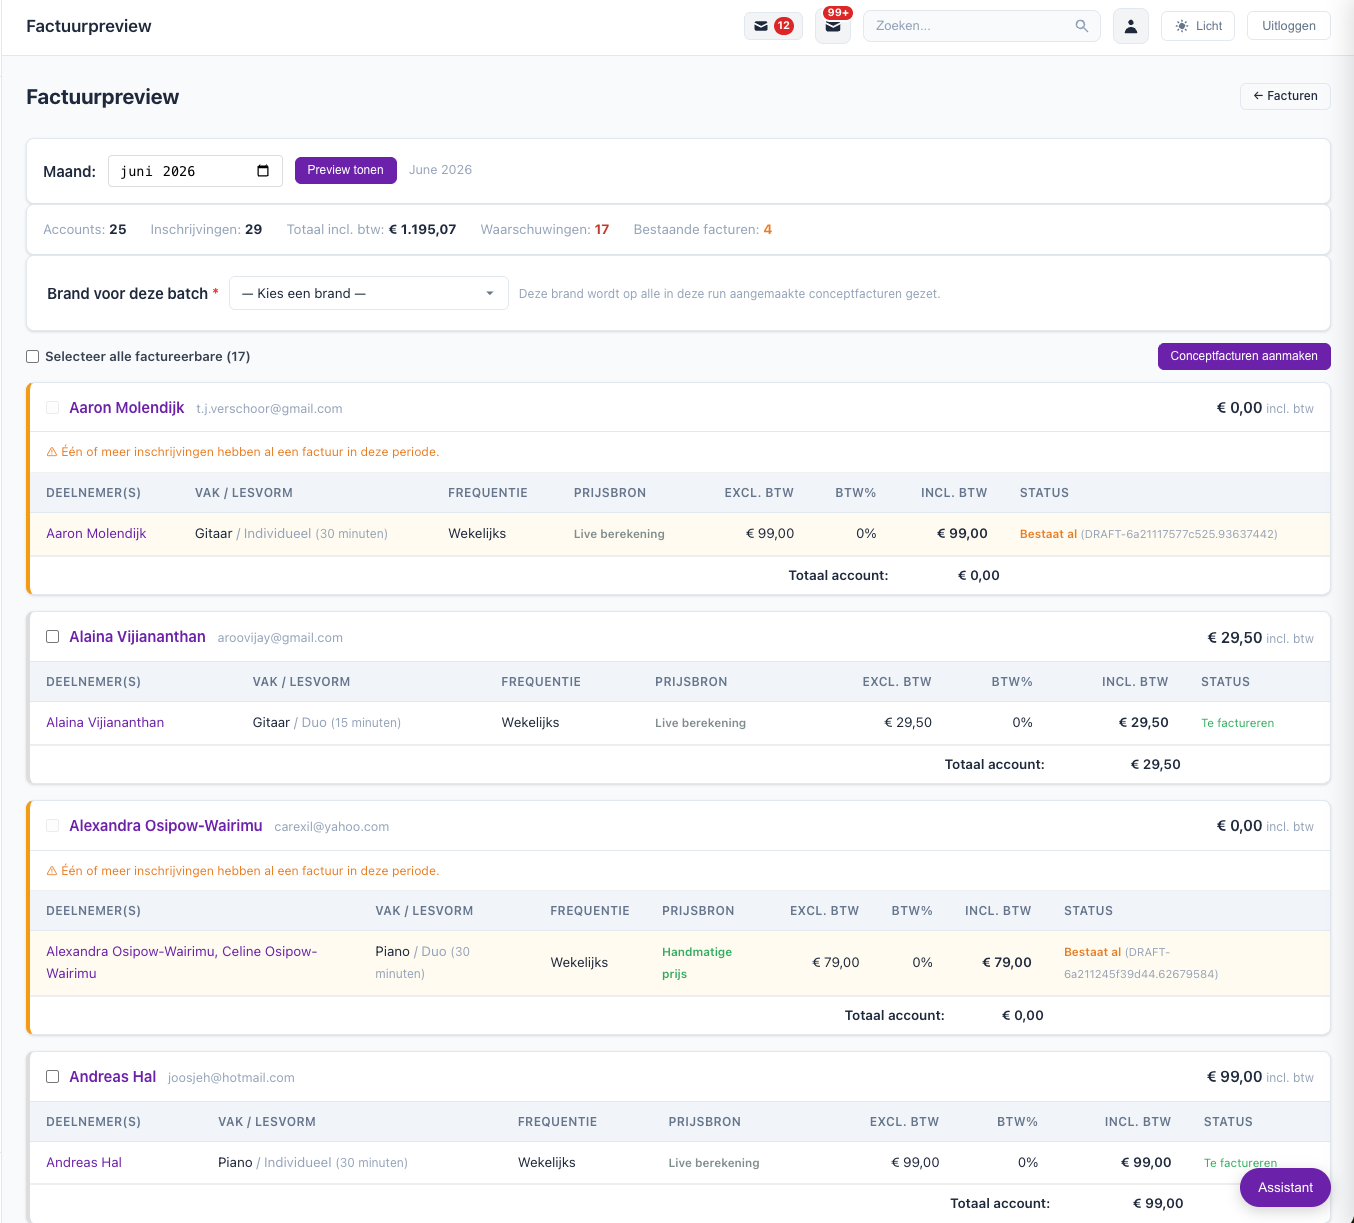Image resolution: width=1354 pixels, height=1223 pixels.
Task: Open Aaron Molendijk account header link
Action: (127, 408)
